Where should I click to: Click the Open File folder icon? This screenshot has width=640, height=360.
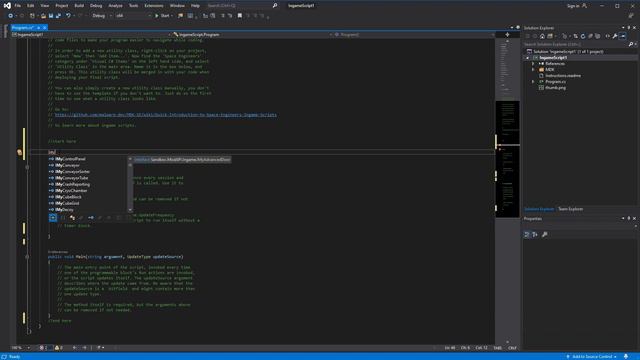[43, 16]
